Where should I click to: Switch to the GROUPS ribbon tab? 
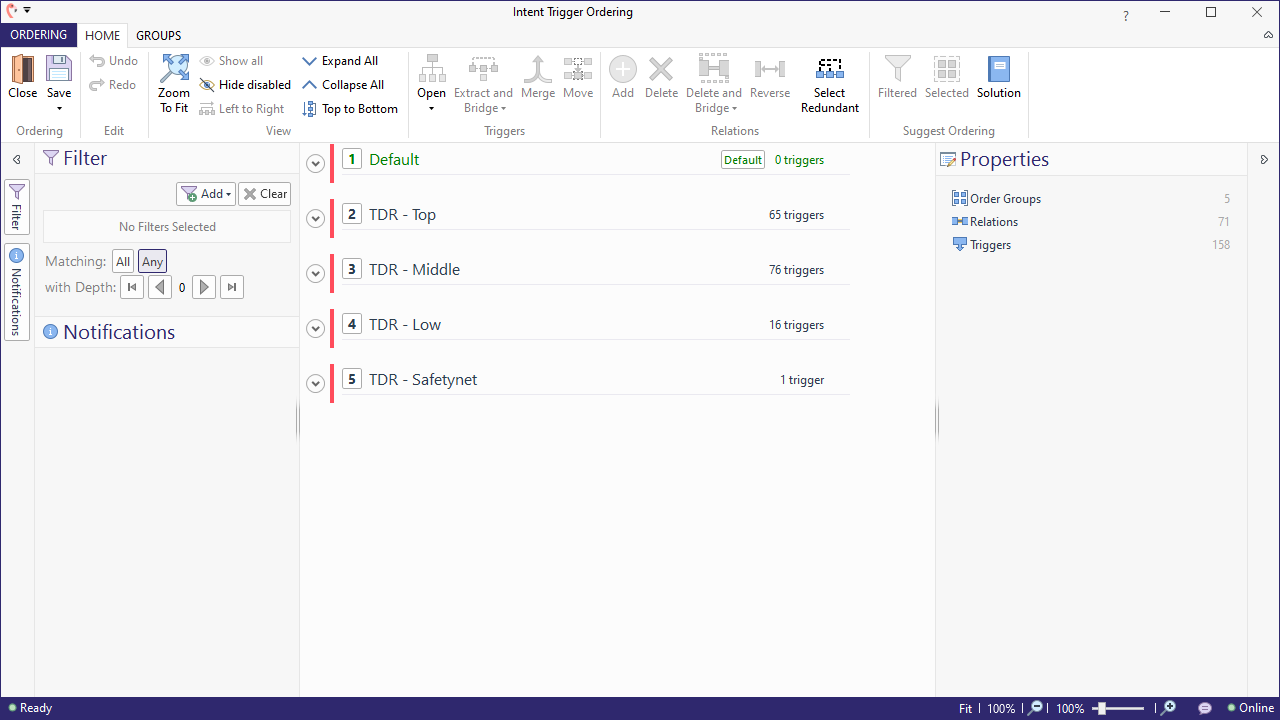pyautogui.click(x=159, y=36)
